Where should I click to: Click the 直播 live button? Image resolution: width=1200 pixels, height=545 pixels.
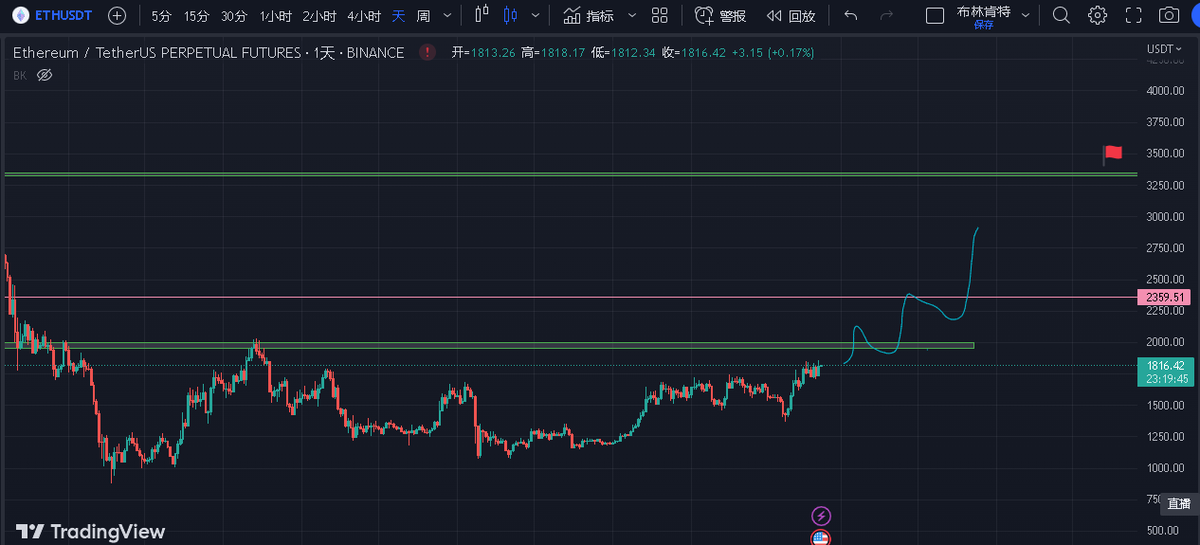point(1178,503)
